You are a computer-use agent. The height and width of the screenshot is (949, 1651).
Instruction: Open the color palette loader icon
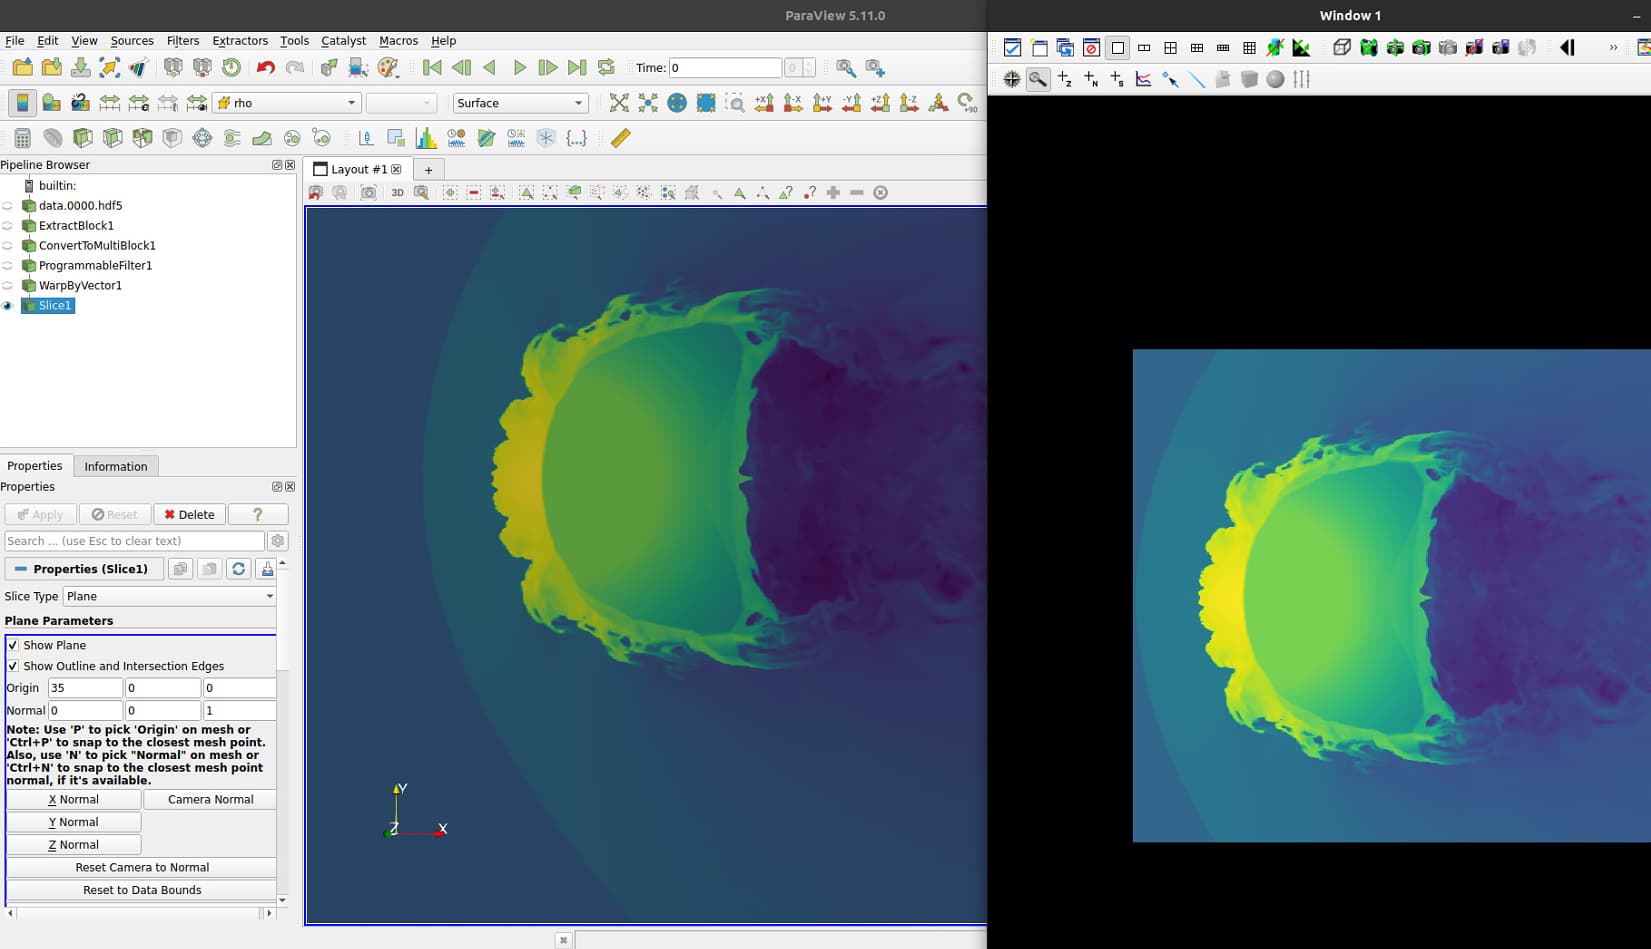point(388,68)
